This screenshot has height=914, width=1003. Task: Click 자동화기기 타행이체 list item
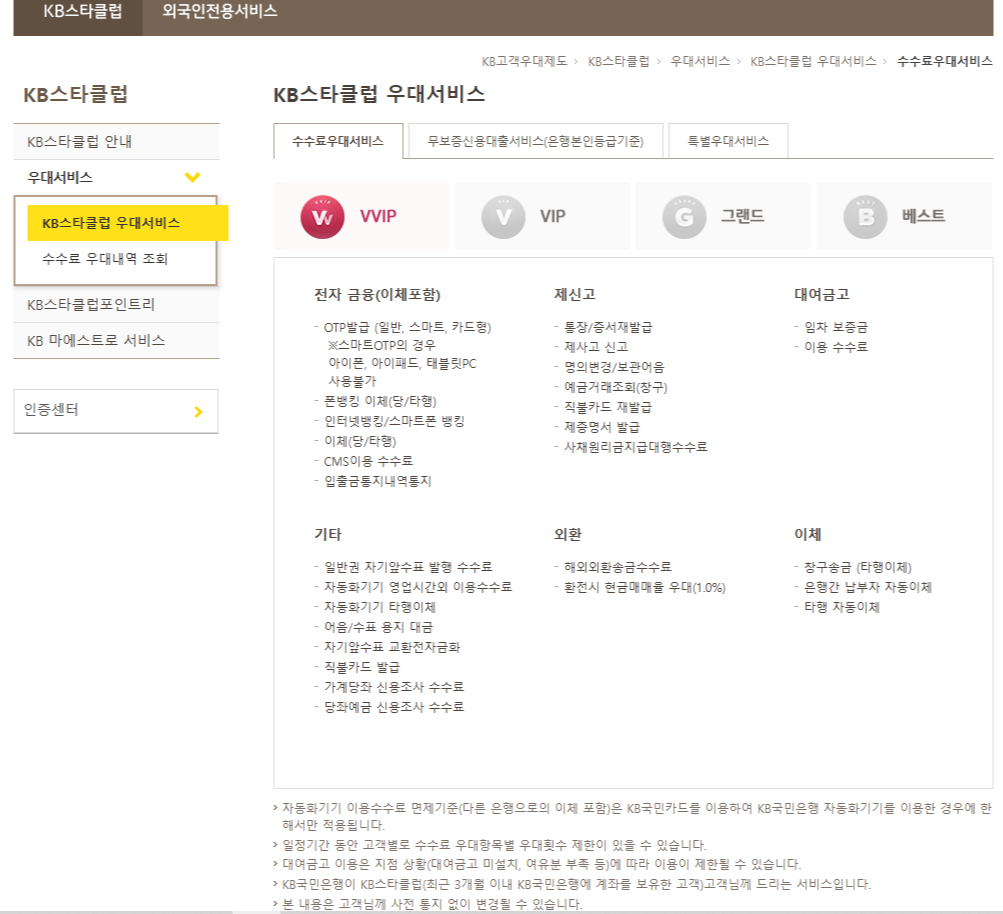(379, 607)
